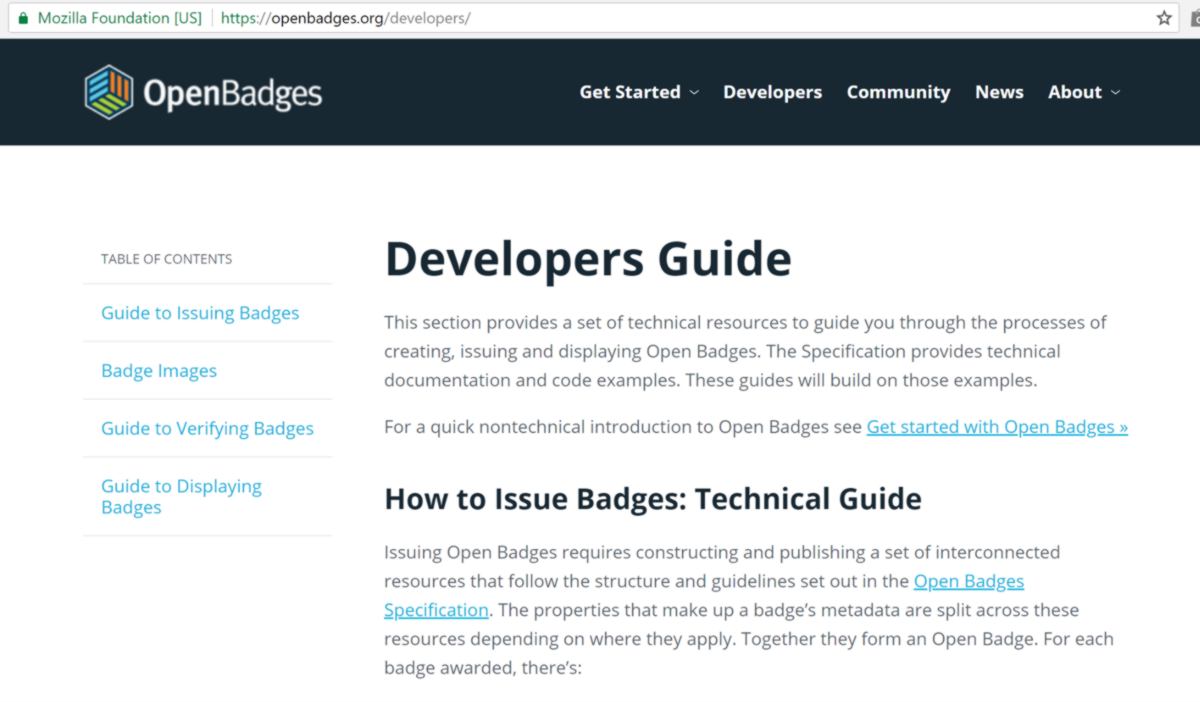Screen dimensions: 1200x702
Task: Click the green secure lock icon
Action: 24,18
